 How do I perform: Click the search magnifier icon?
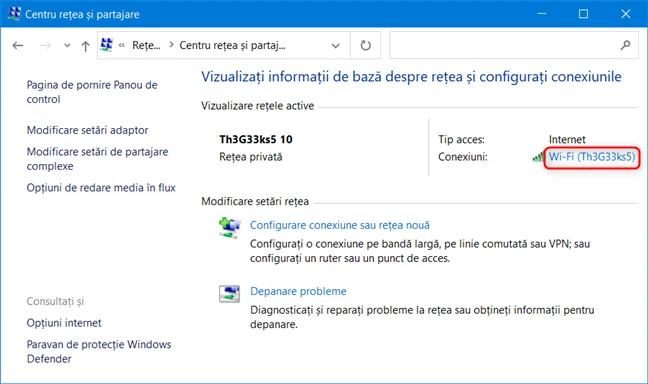pos(625,45)
